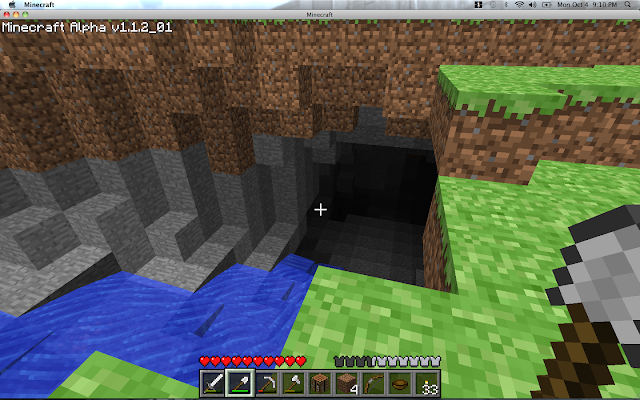Click the red hearts health bar
The height and width of the screenshot is (400, 640).
pyautogui.click(x=253, y=361)
